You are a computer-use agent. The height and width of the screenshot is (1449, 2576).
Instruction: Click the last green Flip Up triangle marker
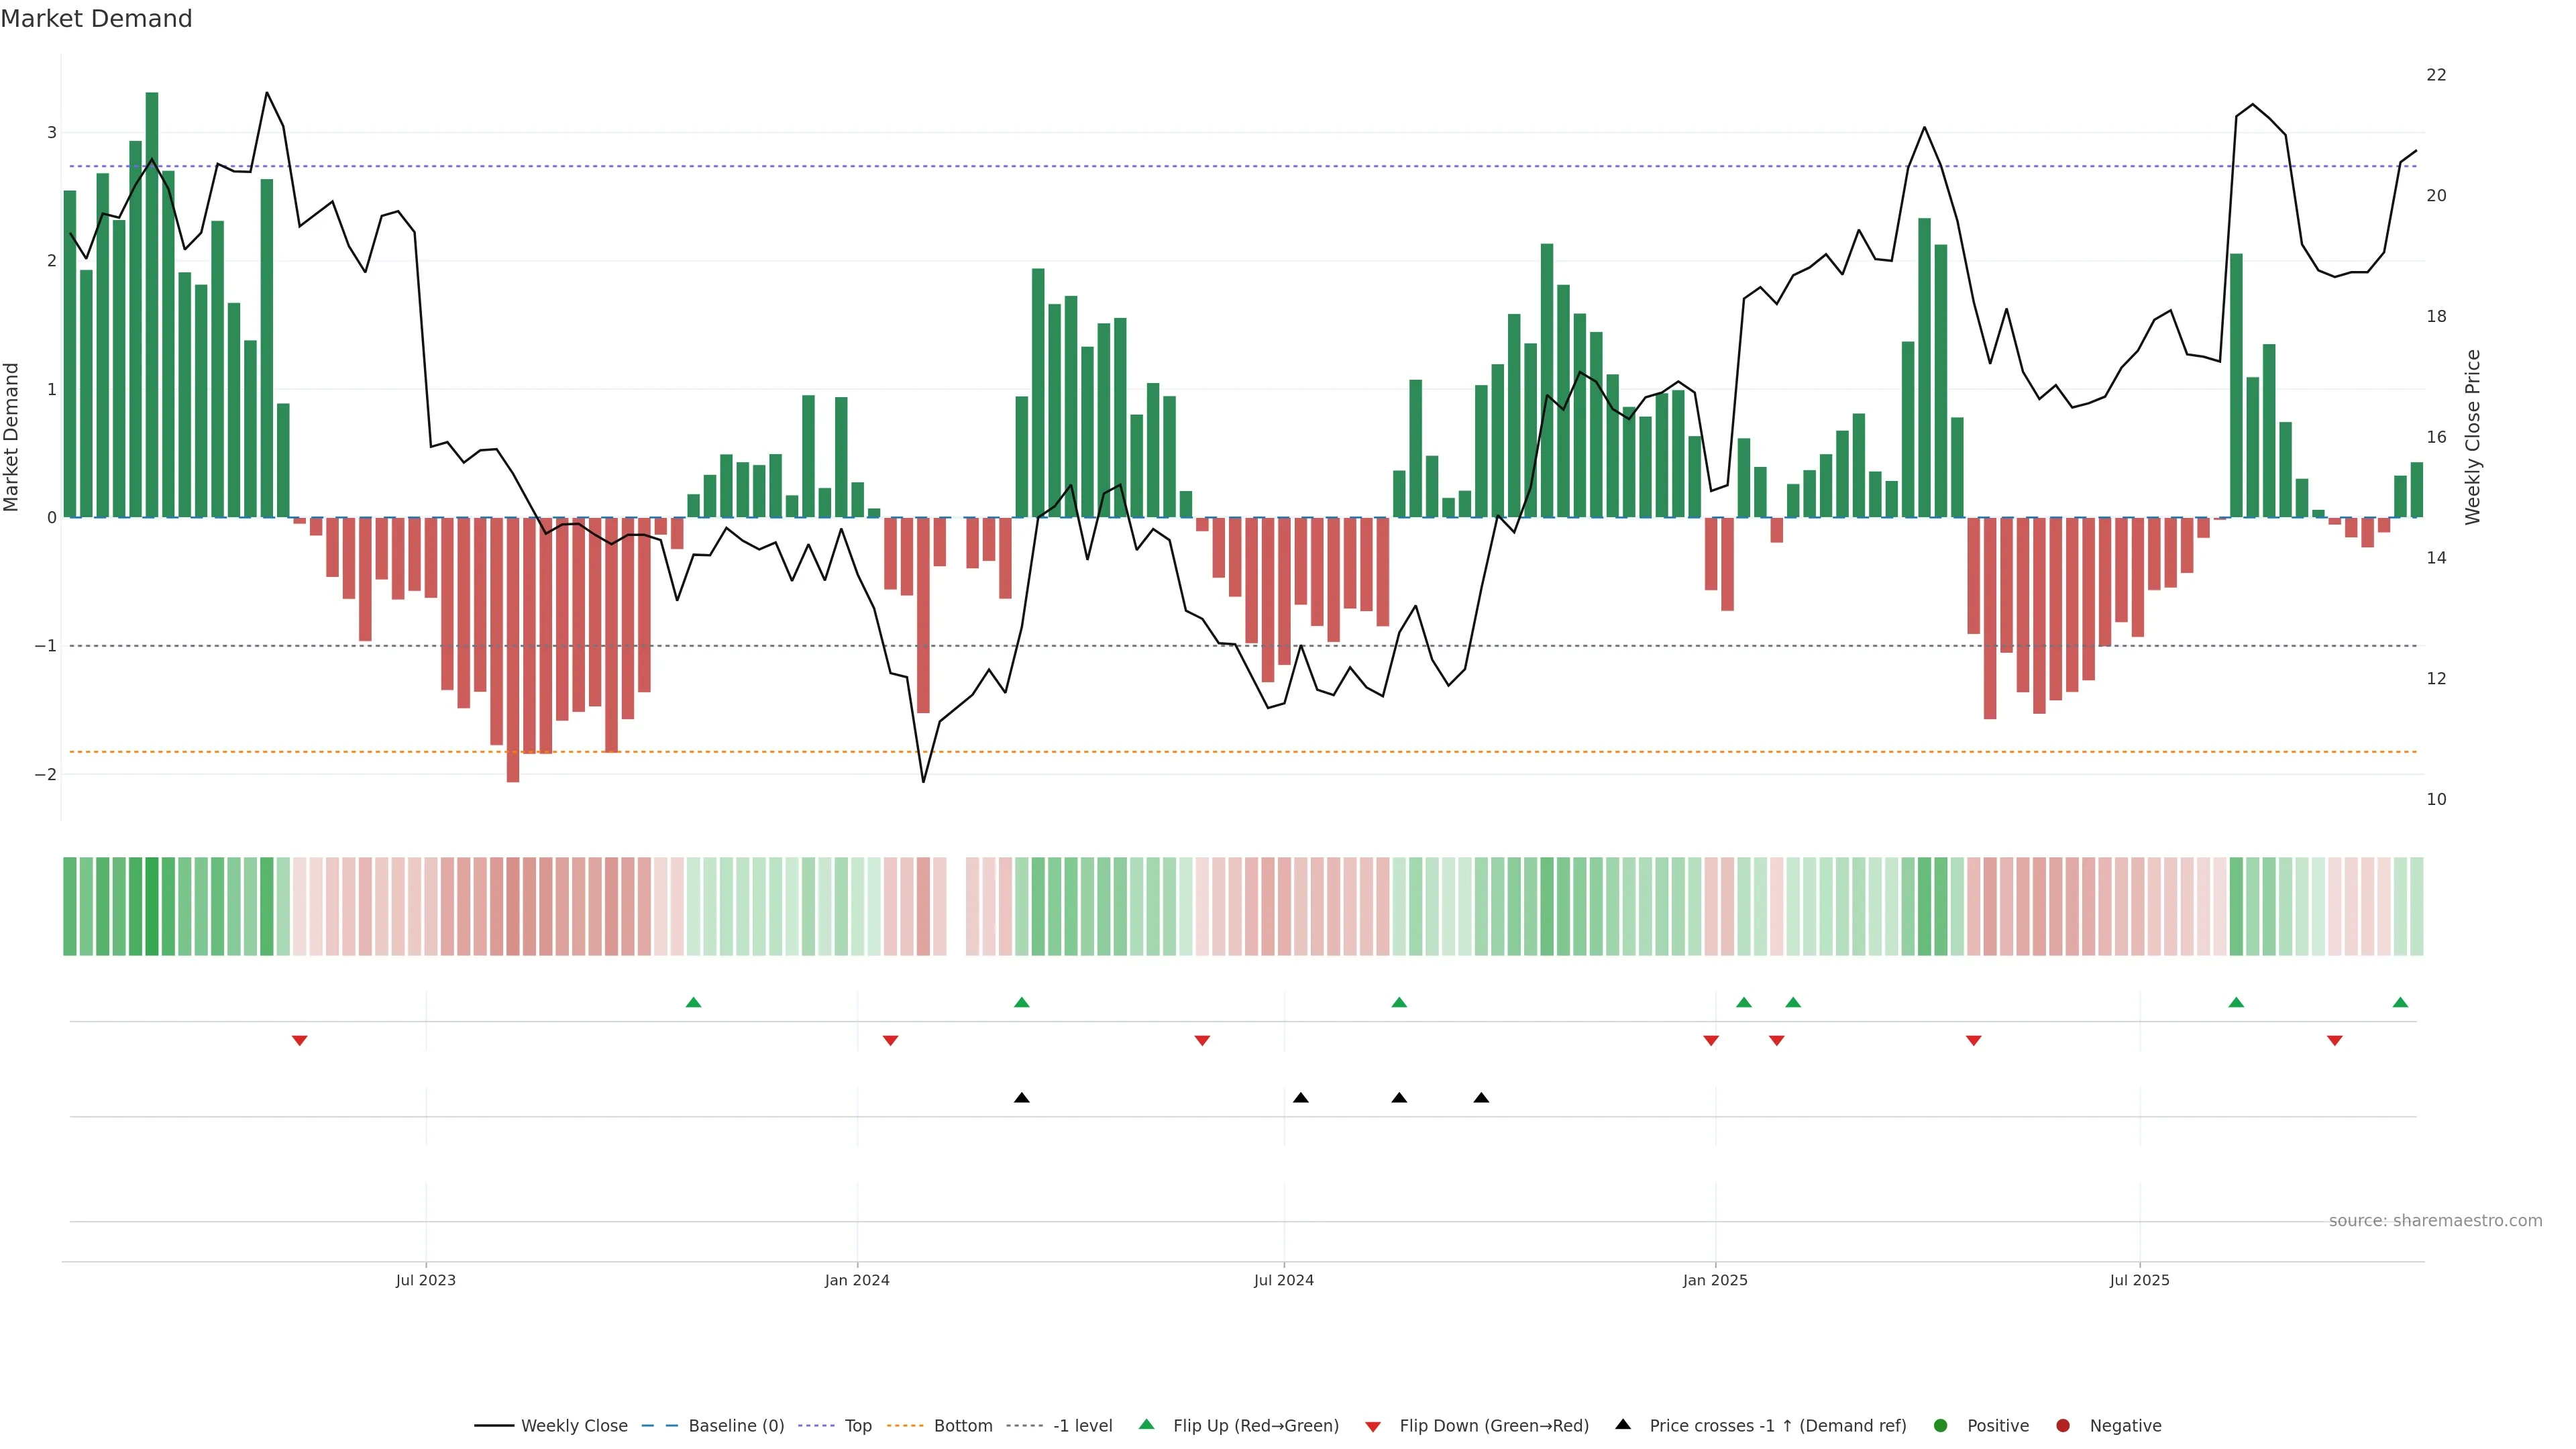pos(2400,1002)
